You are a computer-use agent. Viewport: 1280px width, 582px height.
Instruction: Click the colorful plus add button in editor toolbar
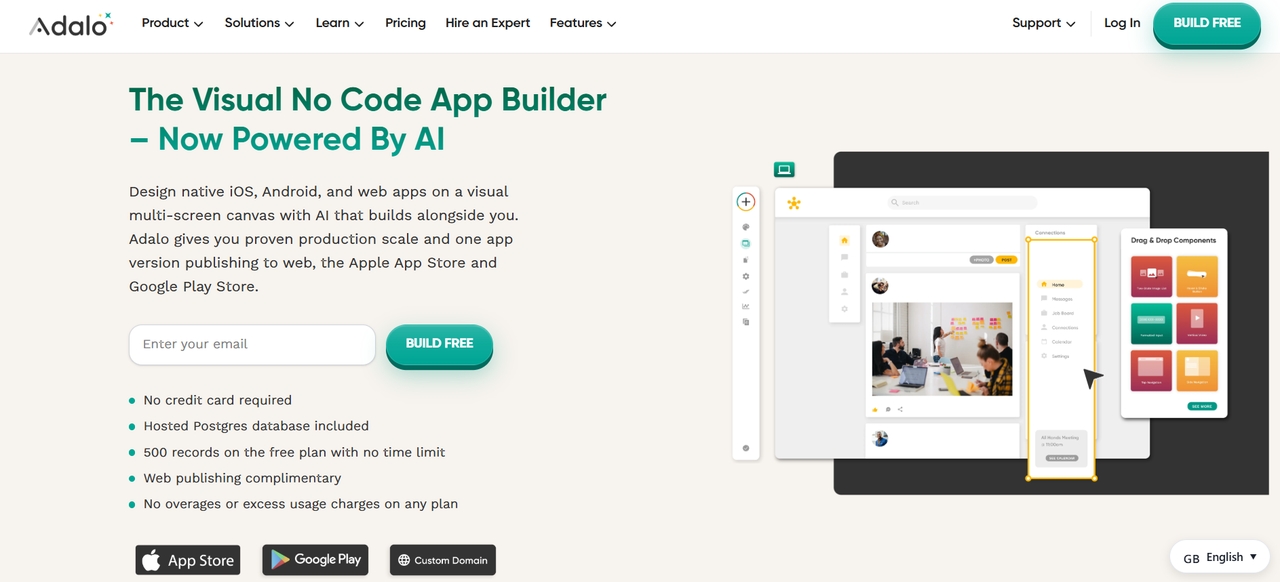(745, 201)
